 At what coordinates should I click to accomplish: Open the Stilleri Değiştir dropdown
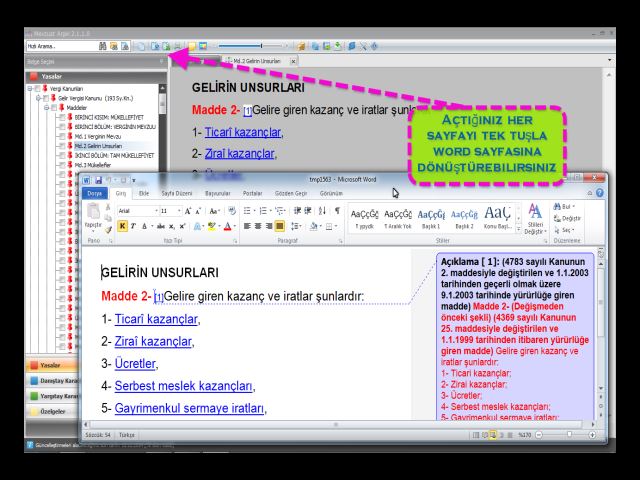[x=535, y=219]
